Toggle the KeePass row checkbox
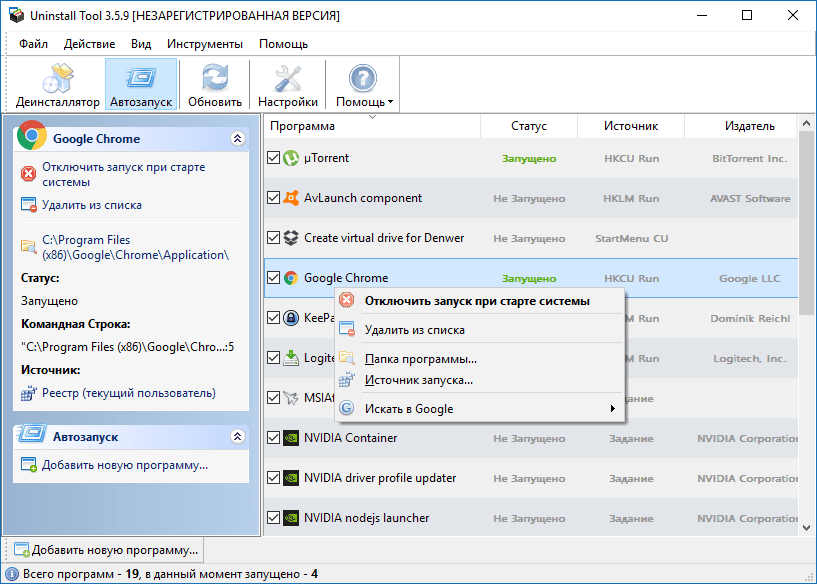 (x=273, y=318)
